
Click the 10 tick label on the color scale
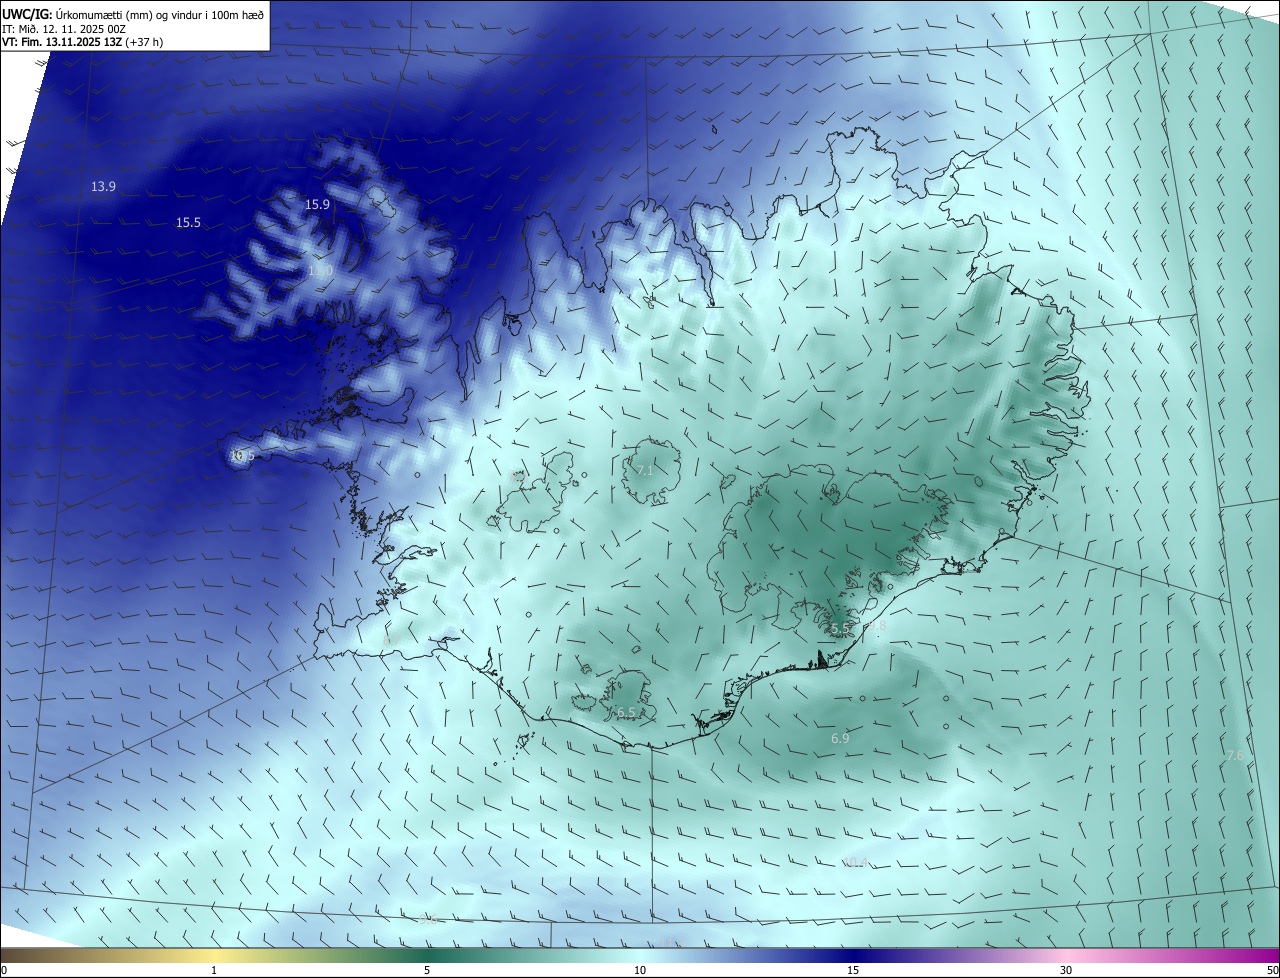[x=640, y=970]
